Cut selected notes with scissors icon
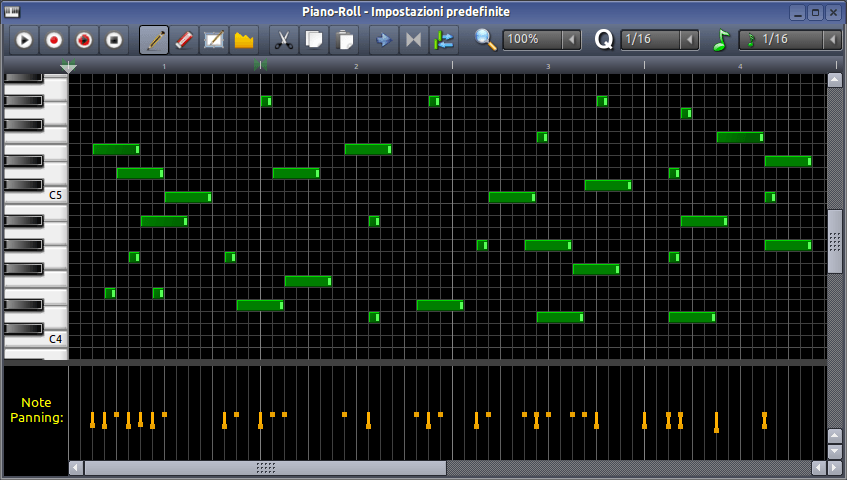This screenshot has height=480, width=847. 284,40
